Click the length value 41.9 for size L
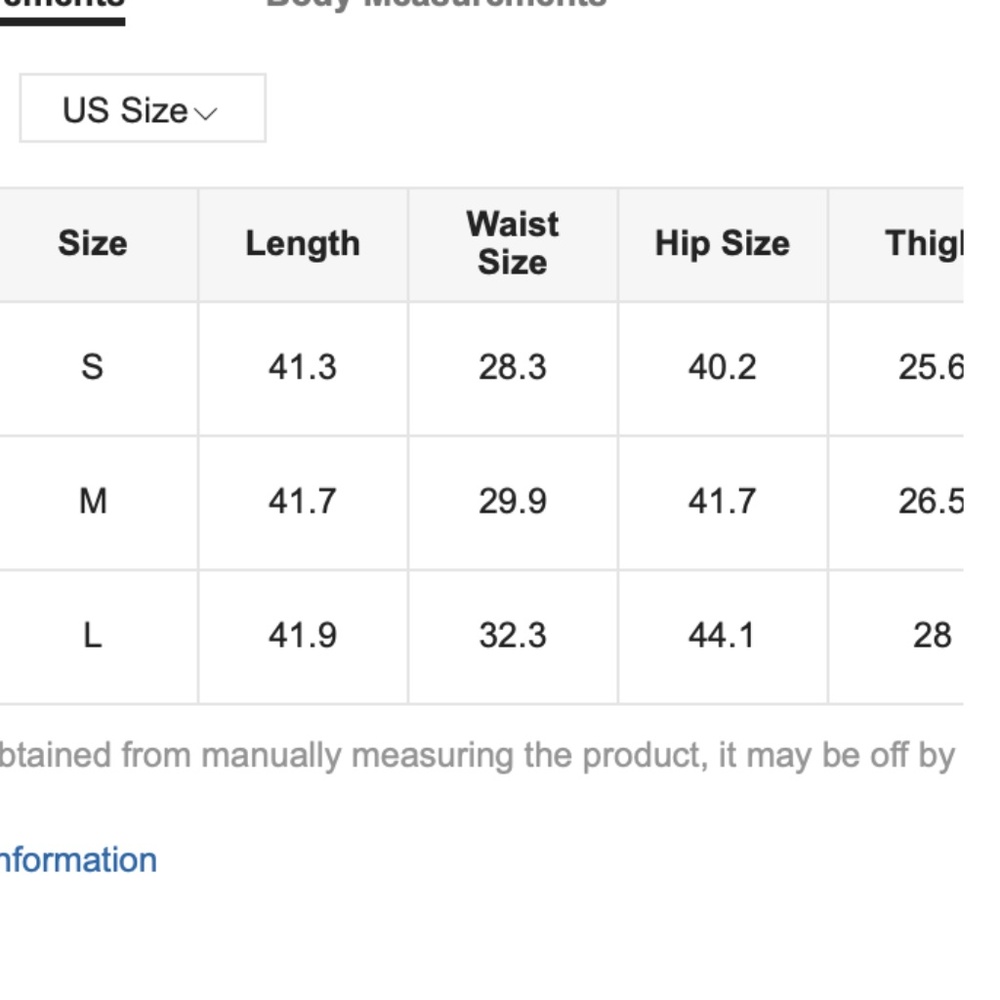The height and width of the screenshot is (1000, 1000). [x=302, y=635]
